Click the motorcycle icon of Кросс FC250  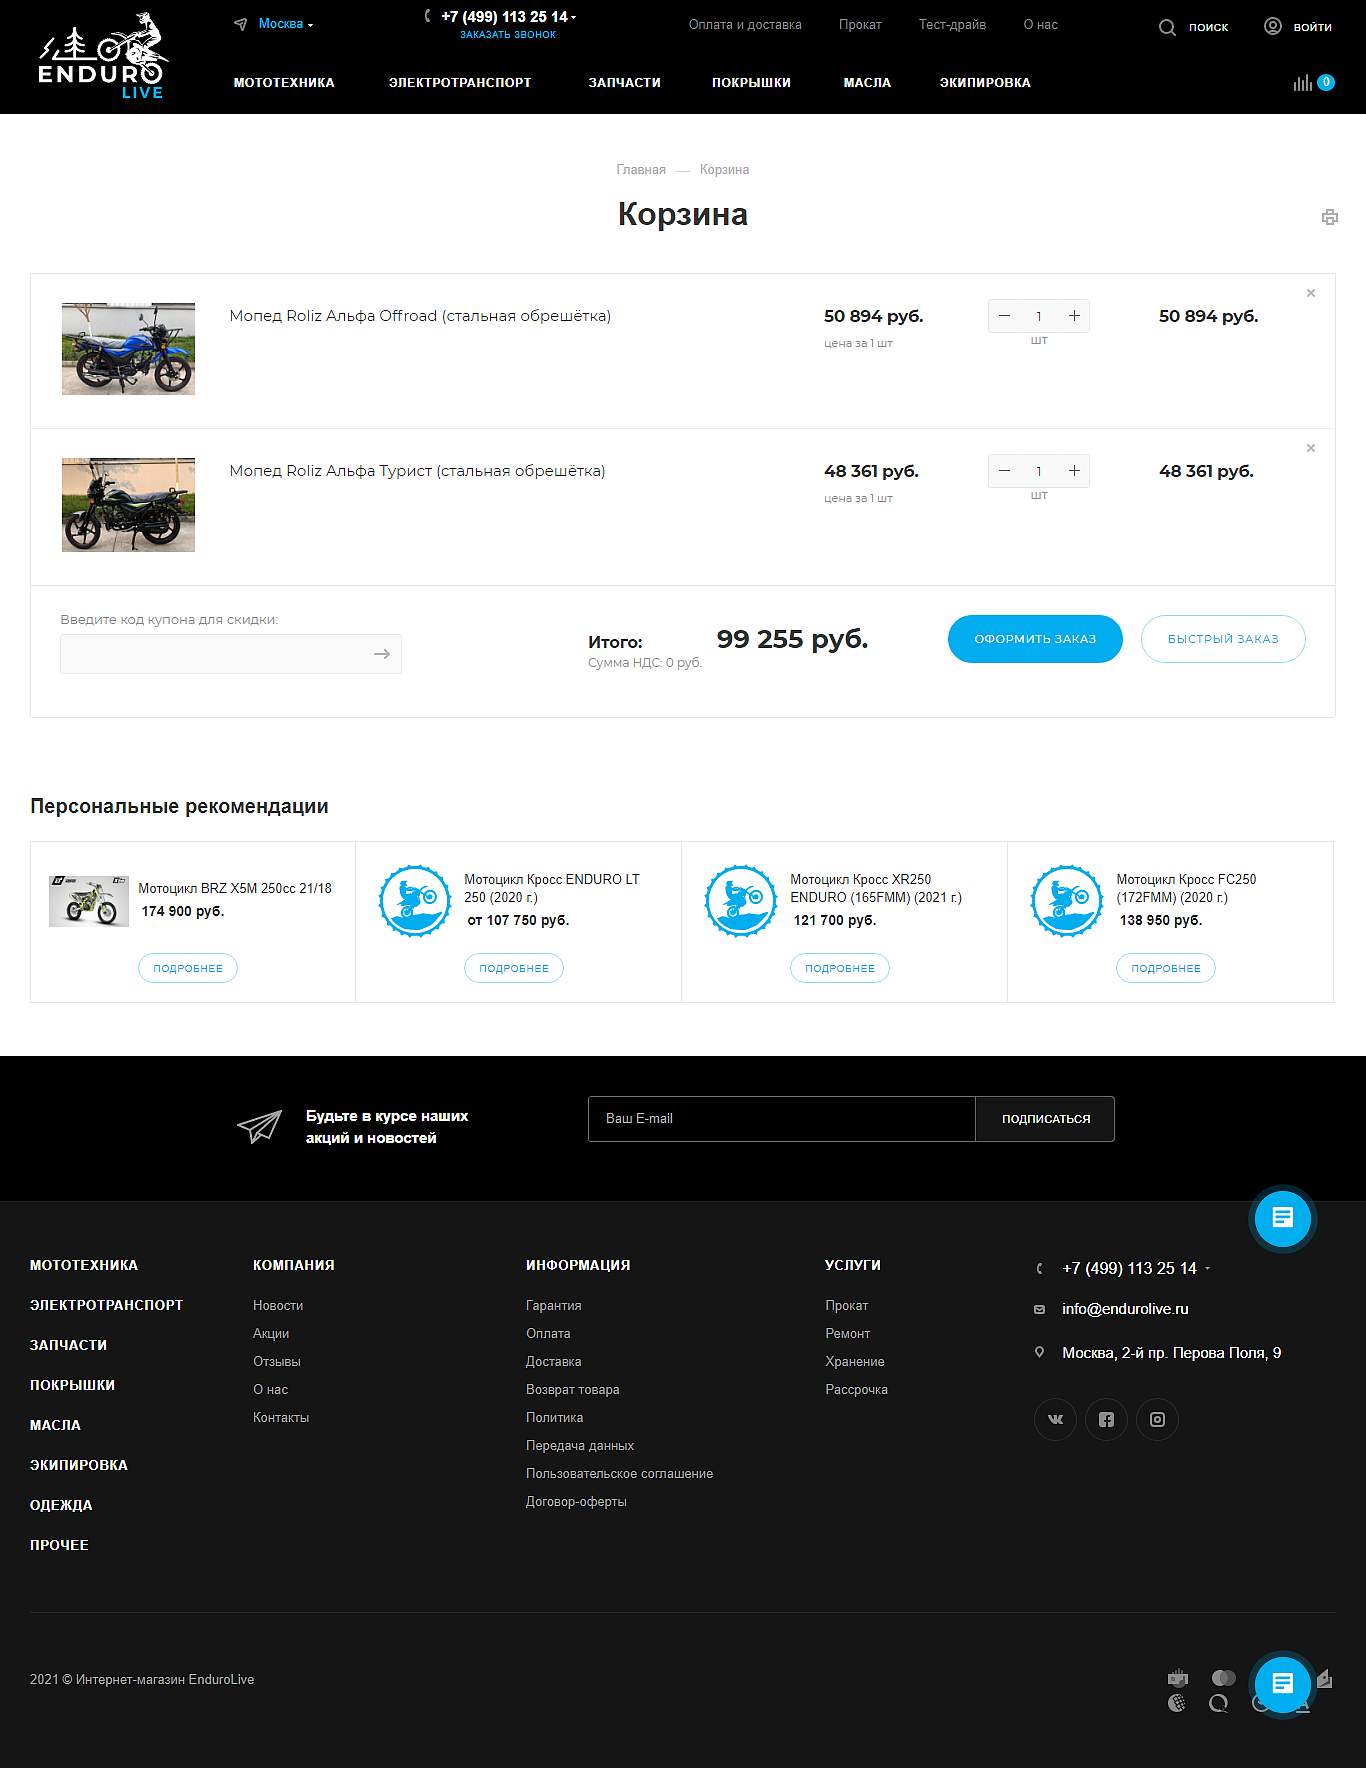click(x=1067, y=900)
